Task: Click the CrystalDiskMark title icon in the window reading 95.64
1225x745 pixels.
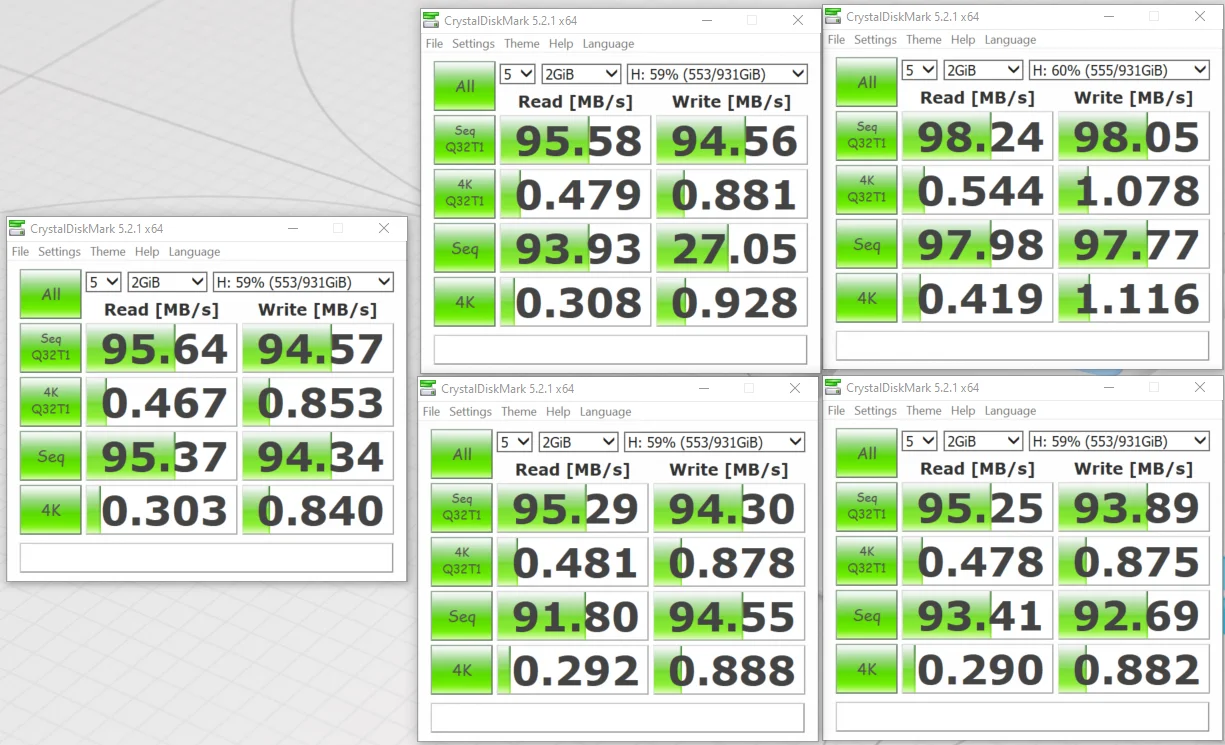Action: tap(17, 228)
